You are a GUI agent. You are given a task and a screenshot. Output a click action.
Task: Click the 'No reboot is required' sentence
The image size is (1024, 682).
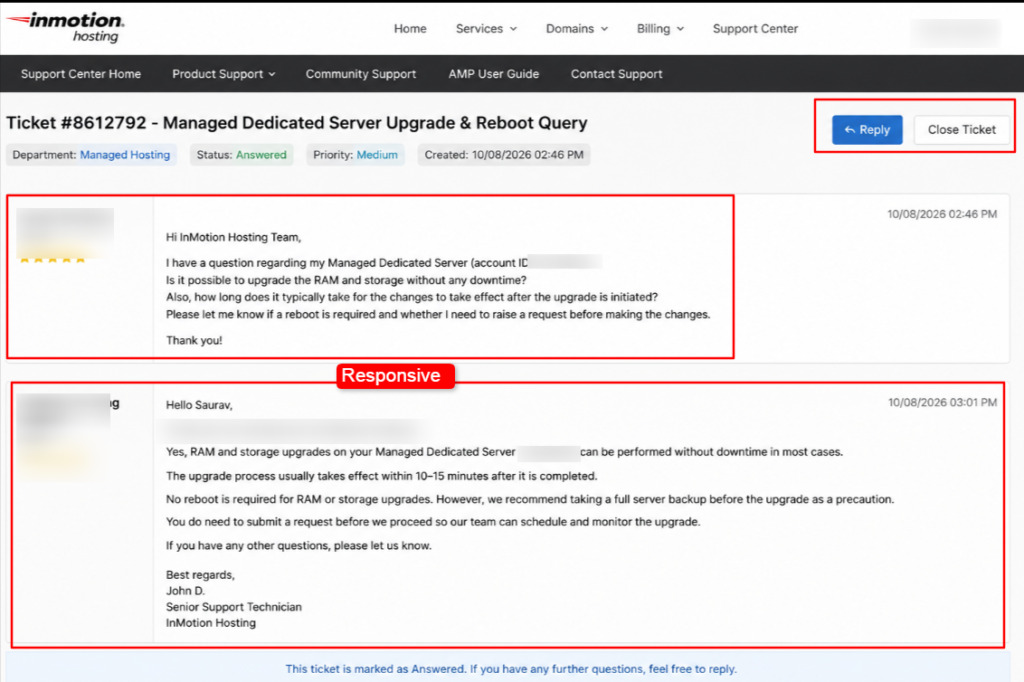click(x=300, y=499)
